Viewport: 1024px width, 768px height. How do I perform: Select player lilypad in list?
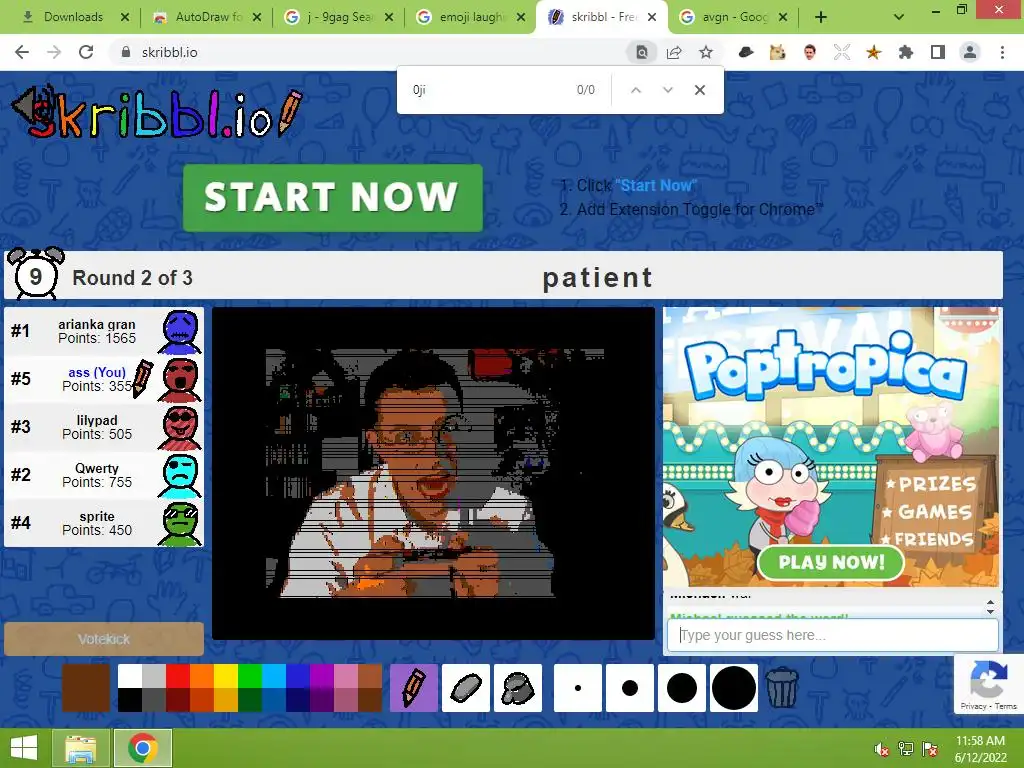click(x=104, y=427)
